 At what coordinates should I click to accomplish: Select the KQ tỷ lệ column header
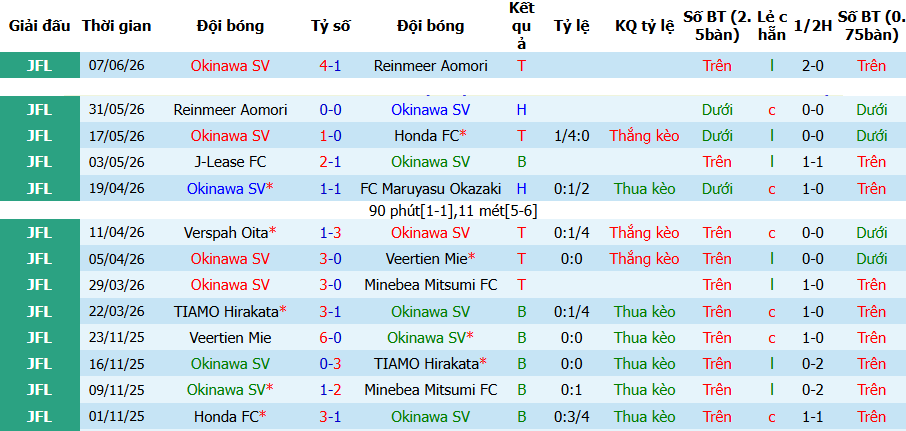[x=644, y=26]
